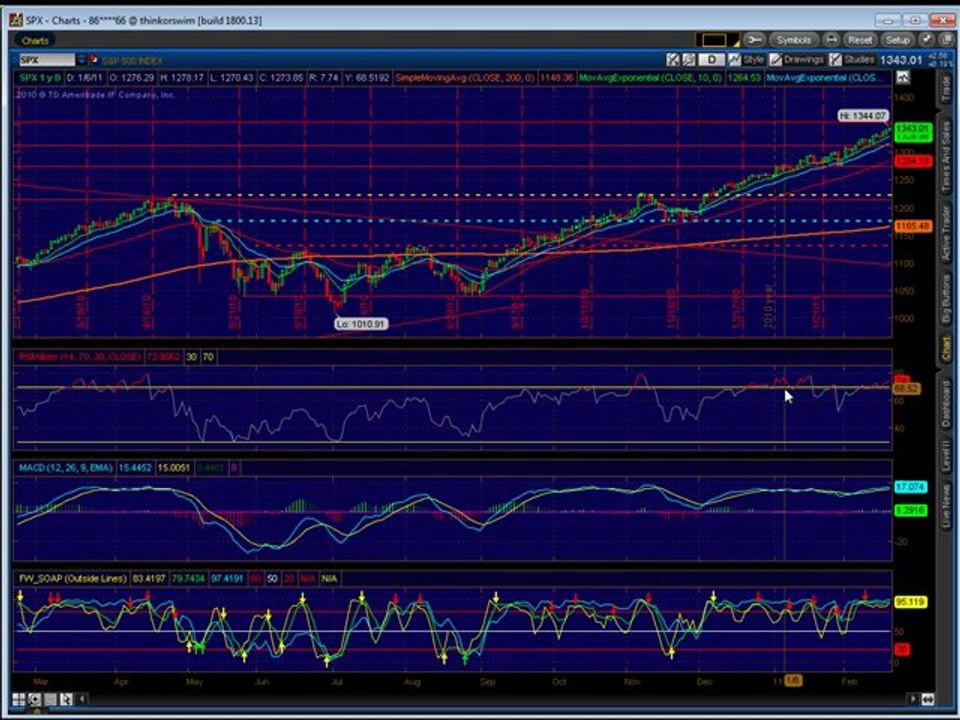Click the grid layout icon at bottom left
Viewport: 960px width, 720px height.
pyautogui.click(x=18, y=699)
